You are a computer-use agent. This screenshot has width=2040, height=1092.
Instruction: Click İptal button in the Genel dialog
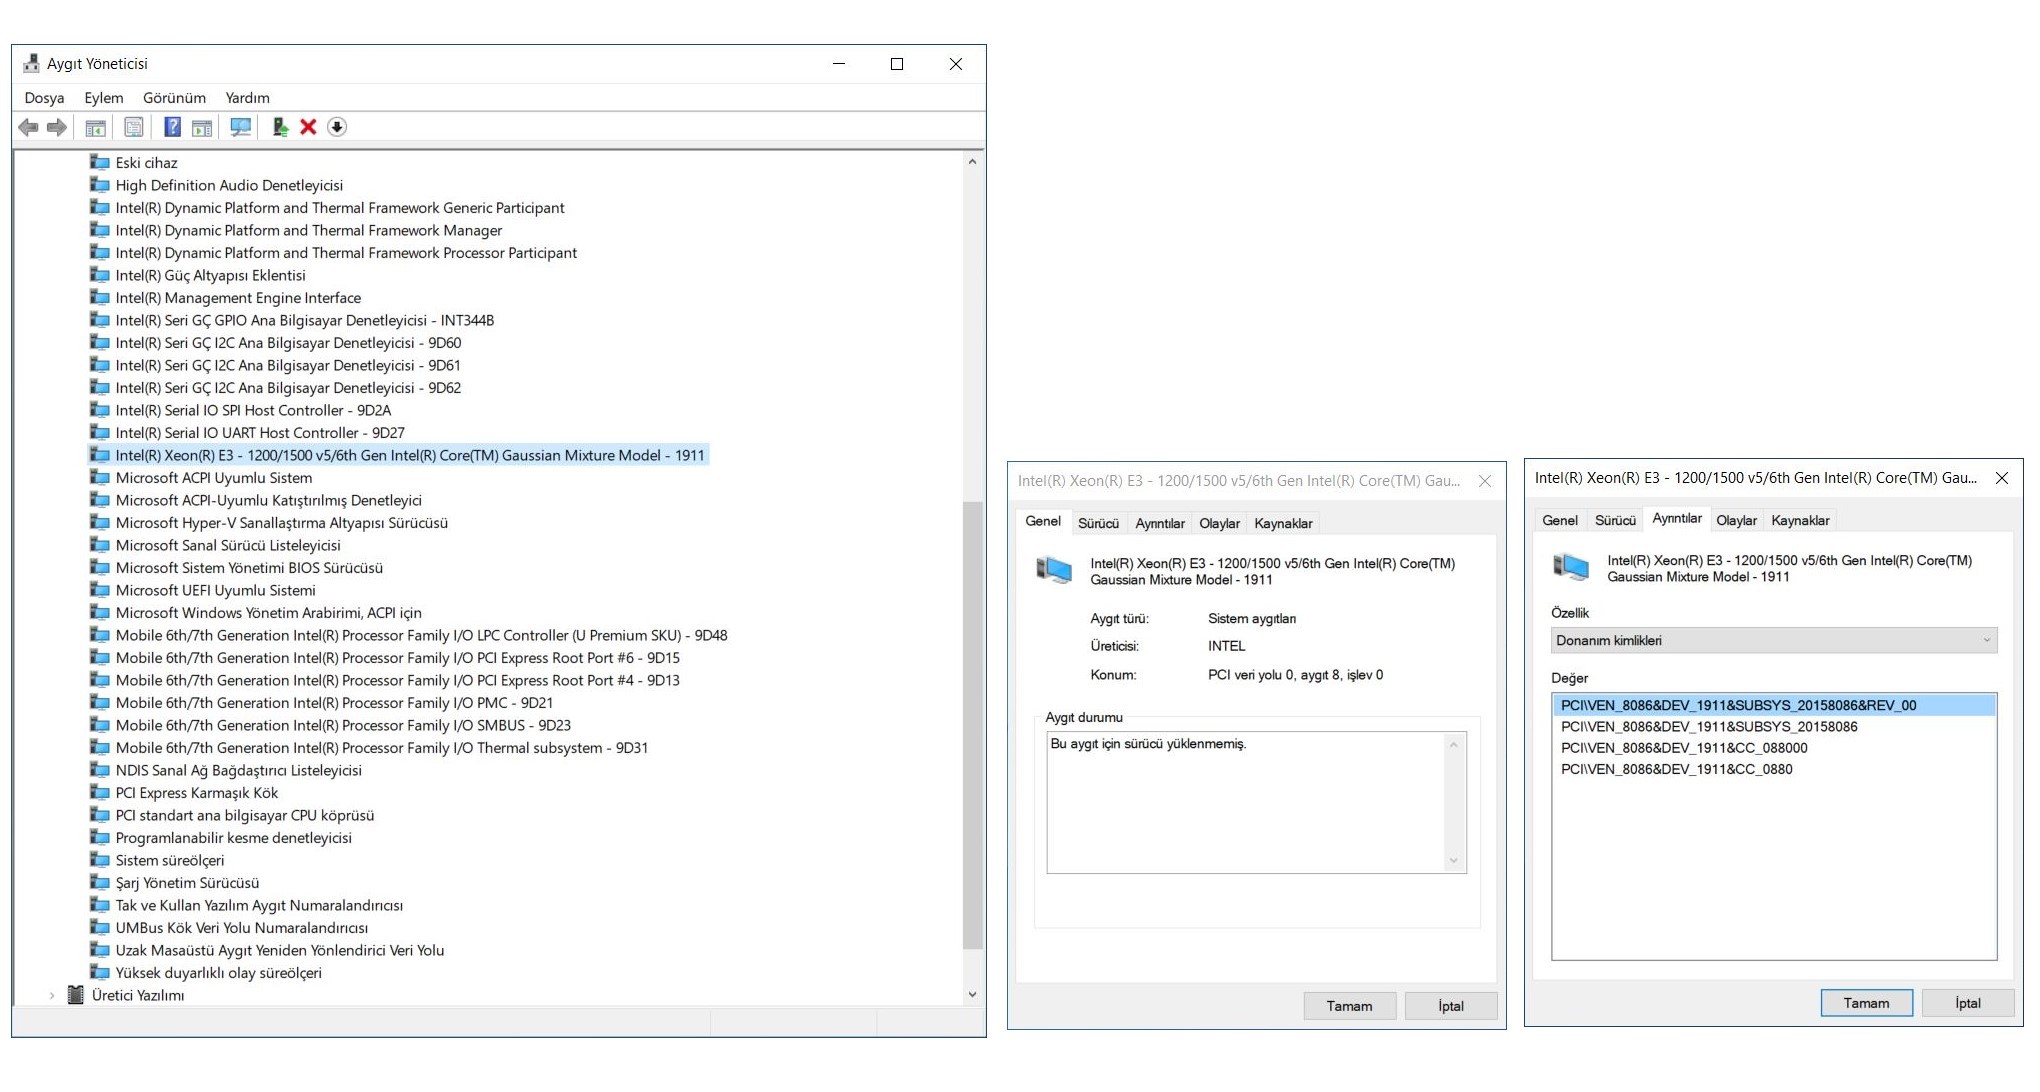(x=1450, y=1006)
